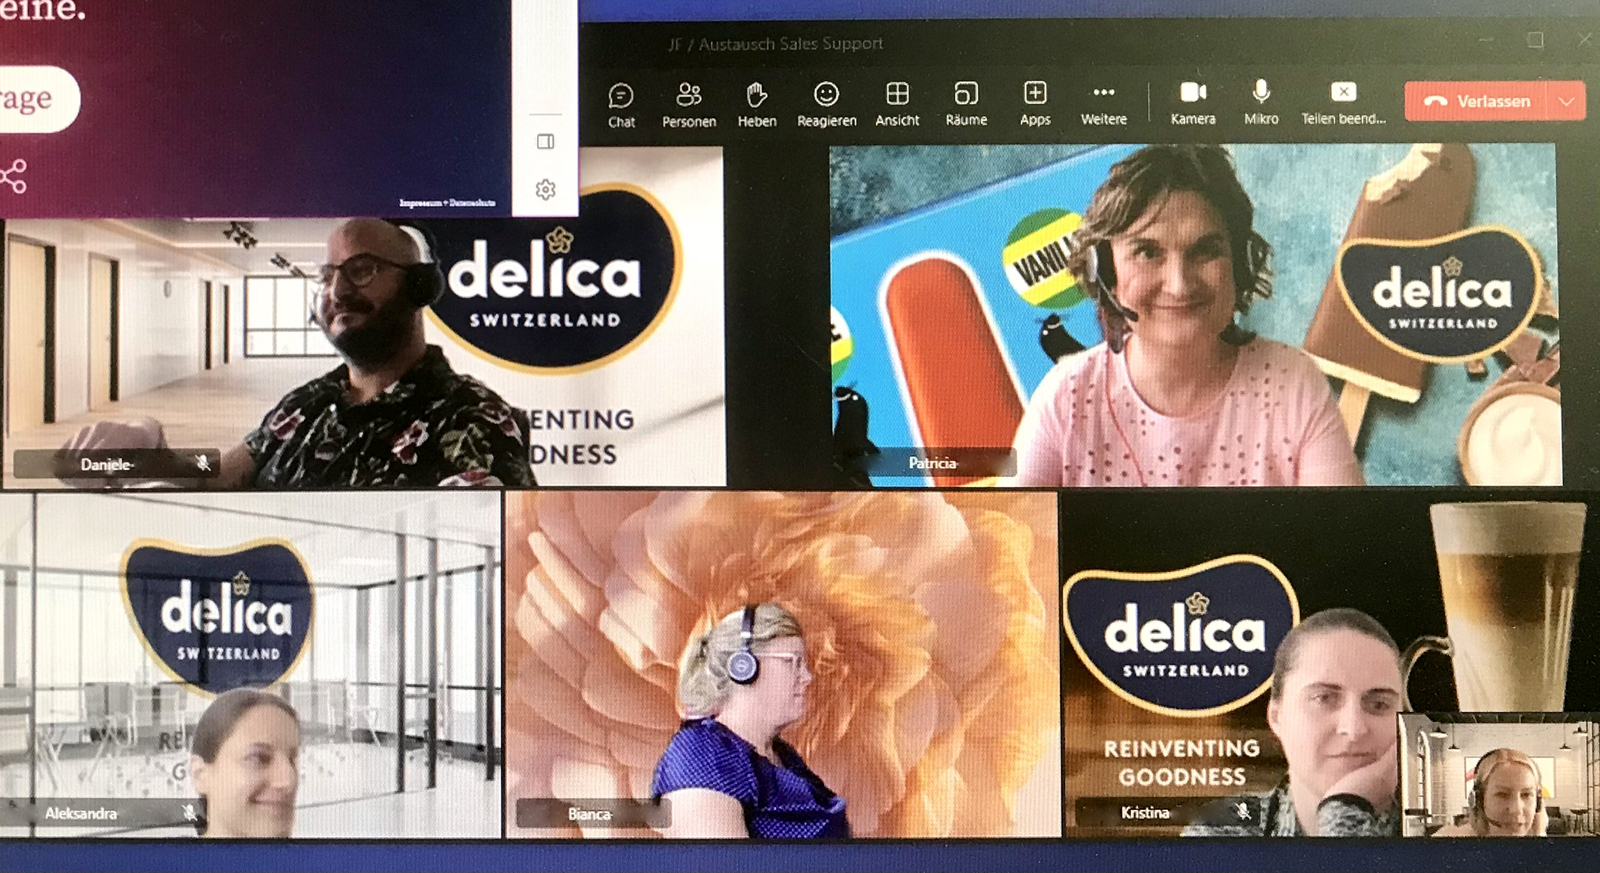The image size is (1600, 873).
Task: Click the muted mic icon beside Kristina
Action: click(x=1243, y=811)
